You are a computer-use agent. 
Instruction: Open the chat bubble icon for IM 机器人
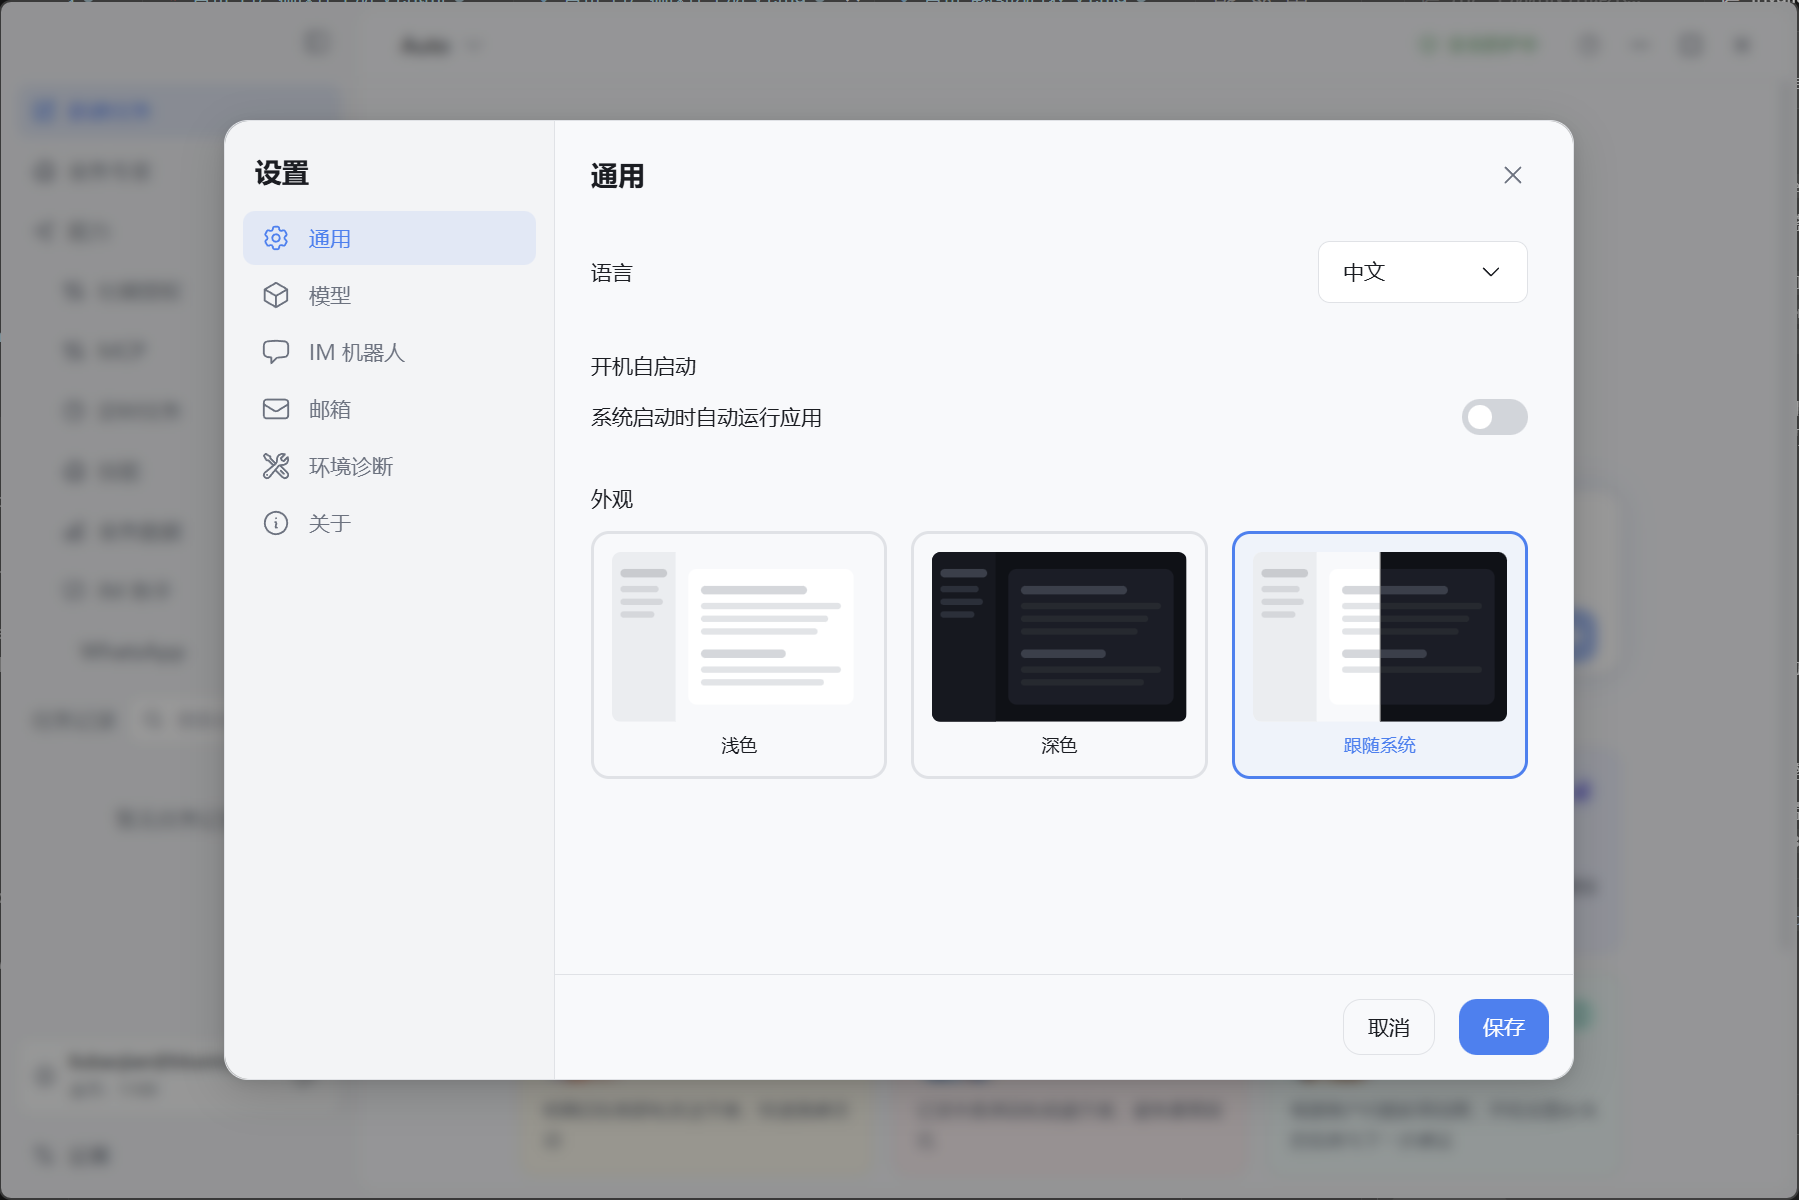coord(276,352)
